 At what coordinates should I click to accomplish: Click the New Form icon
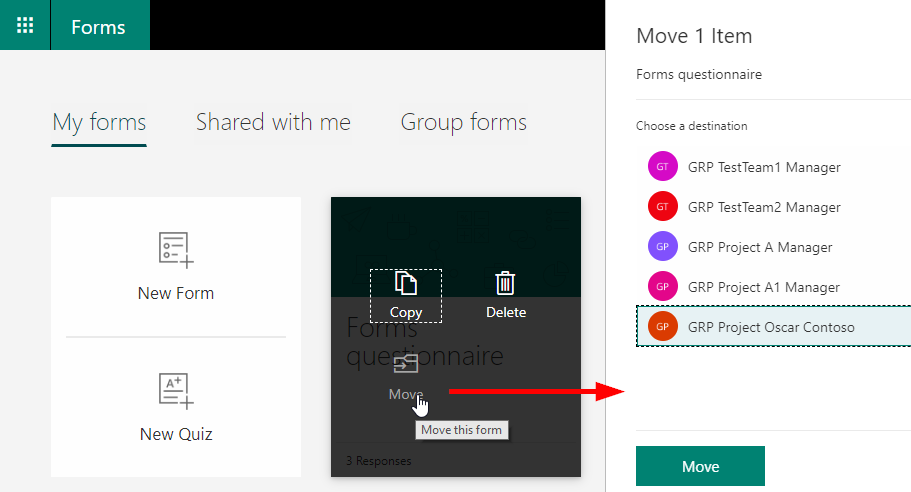click(x=176, y=250)
